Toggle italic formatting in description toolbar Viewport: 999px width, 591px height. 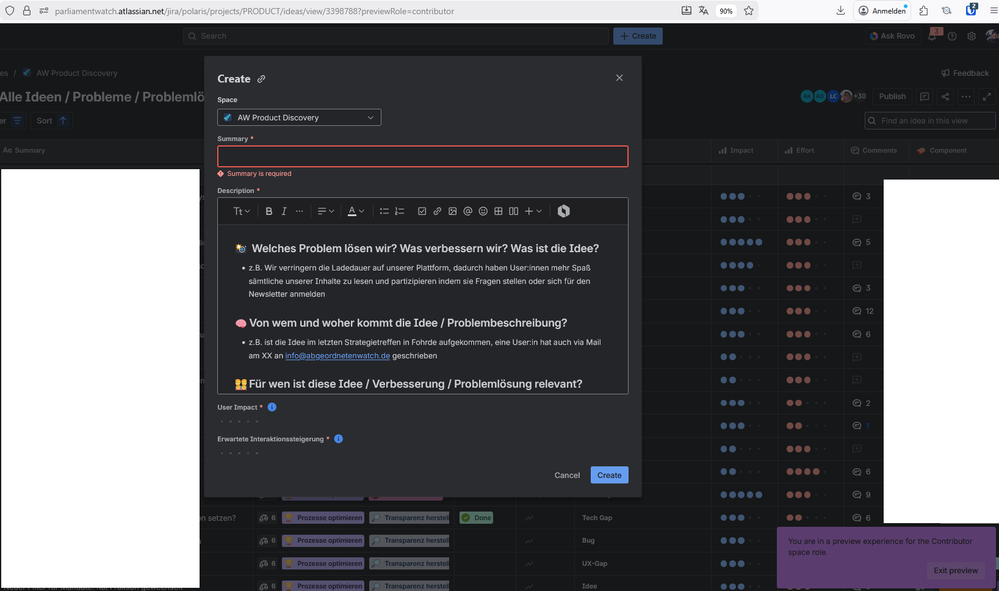(284, 211)
